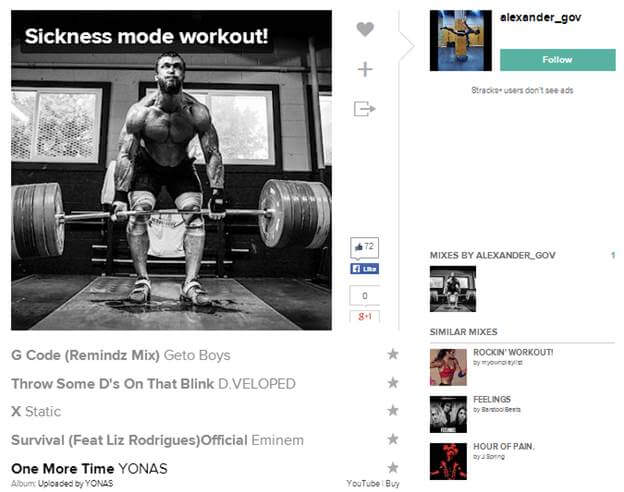This screenshot has height=492, width=624.
Task: Open the Hour of Pain similar mix
Action: [503, 446]
